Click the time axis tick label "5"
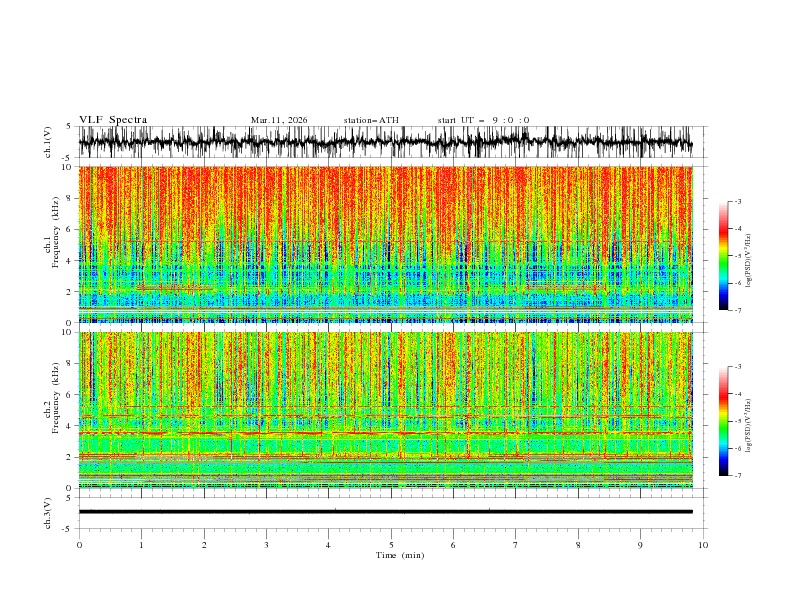The height and width of the screenshot is (612, 792). (x=391, y=545)
